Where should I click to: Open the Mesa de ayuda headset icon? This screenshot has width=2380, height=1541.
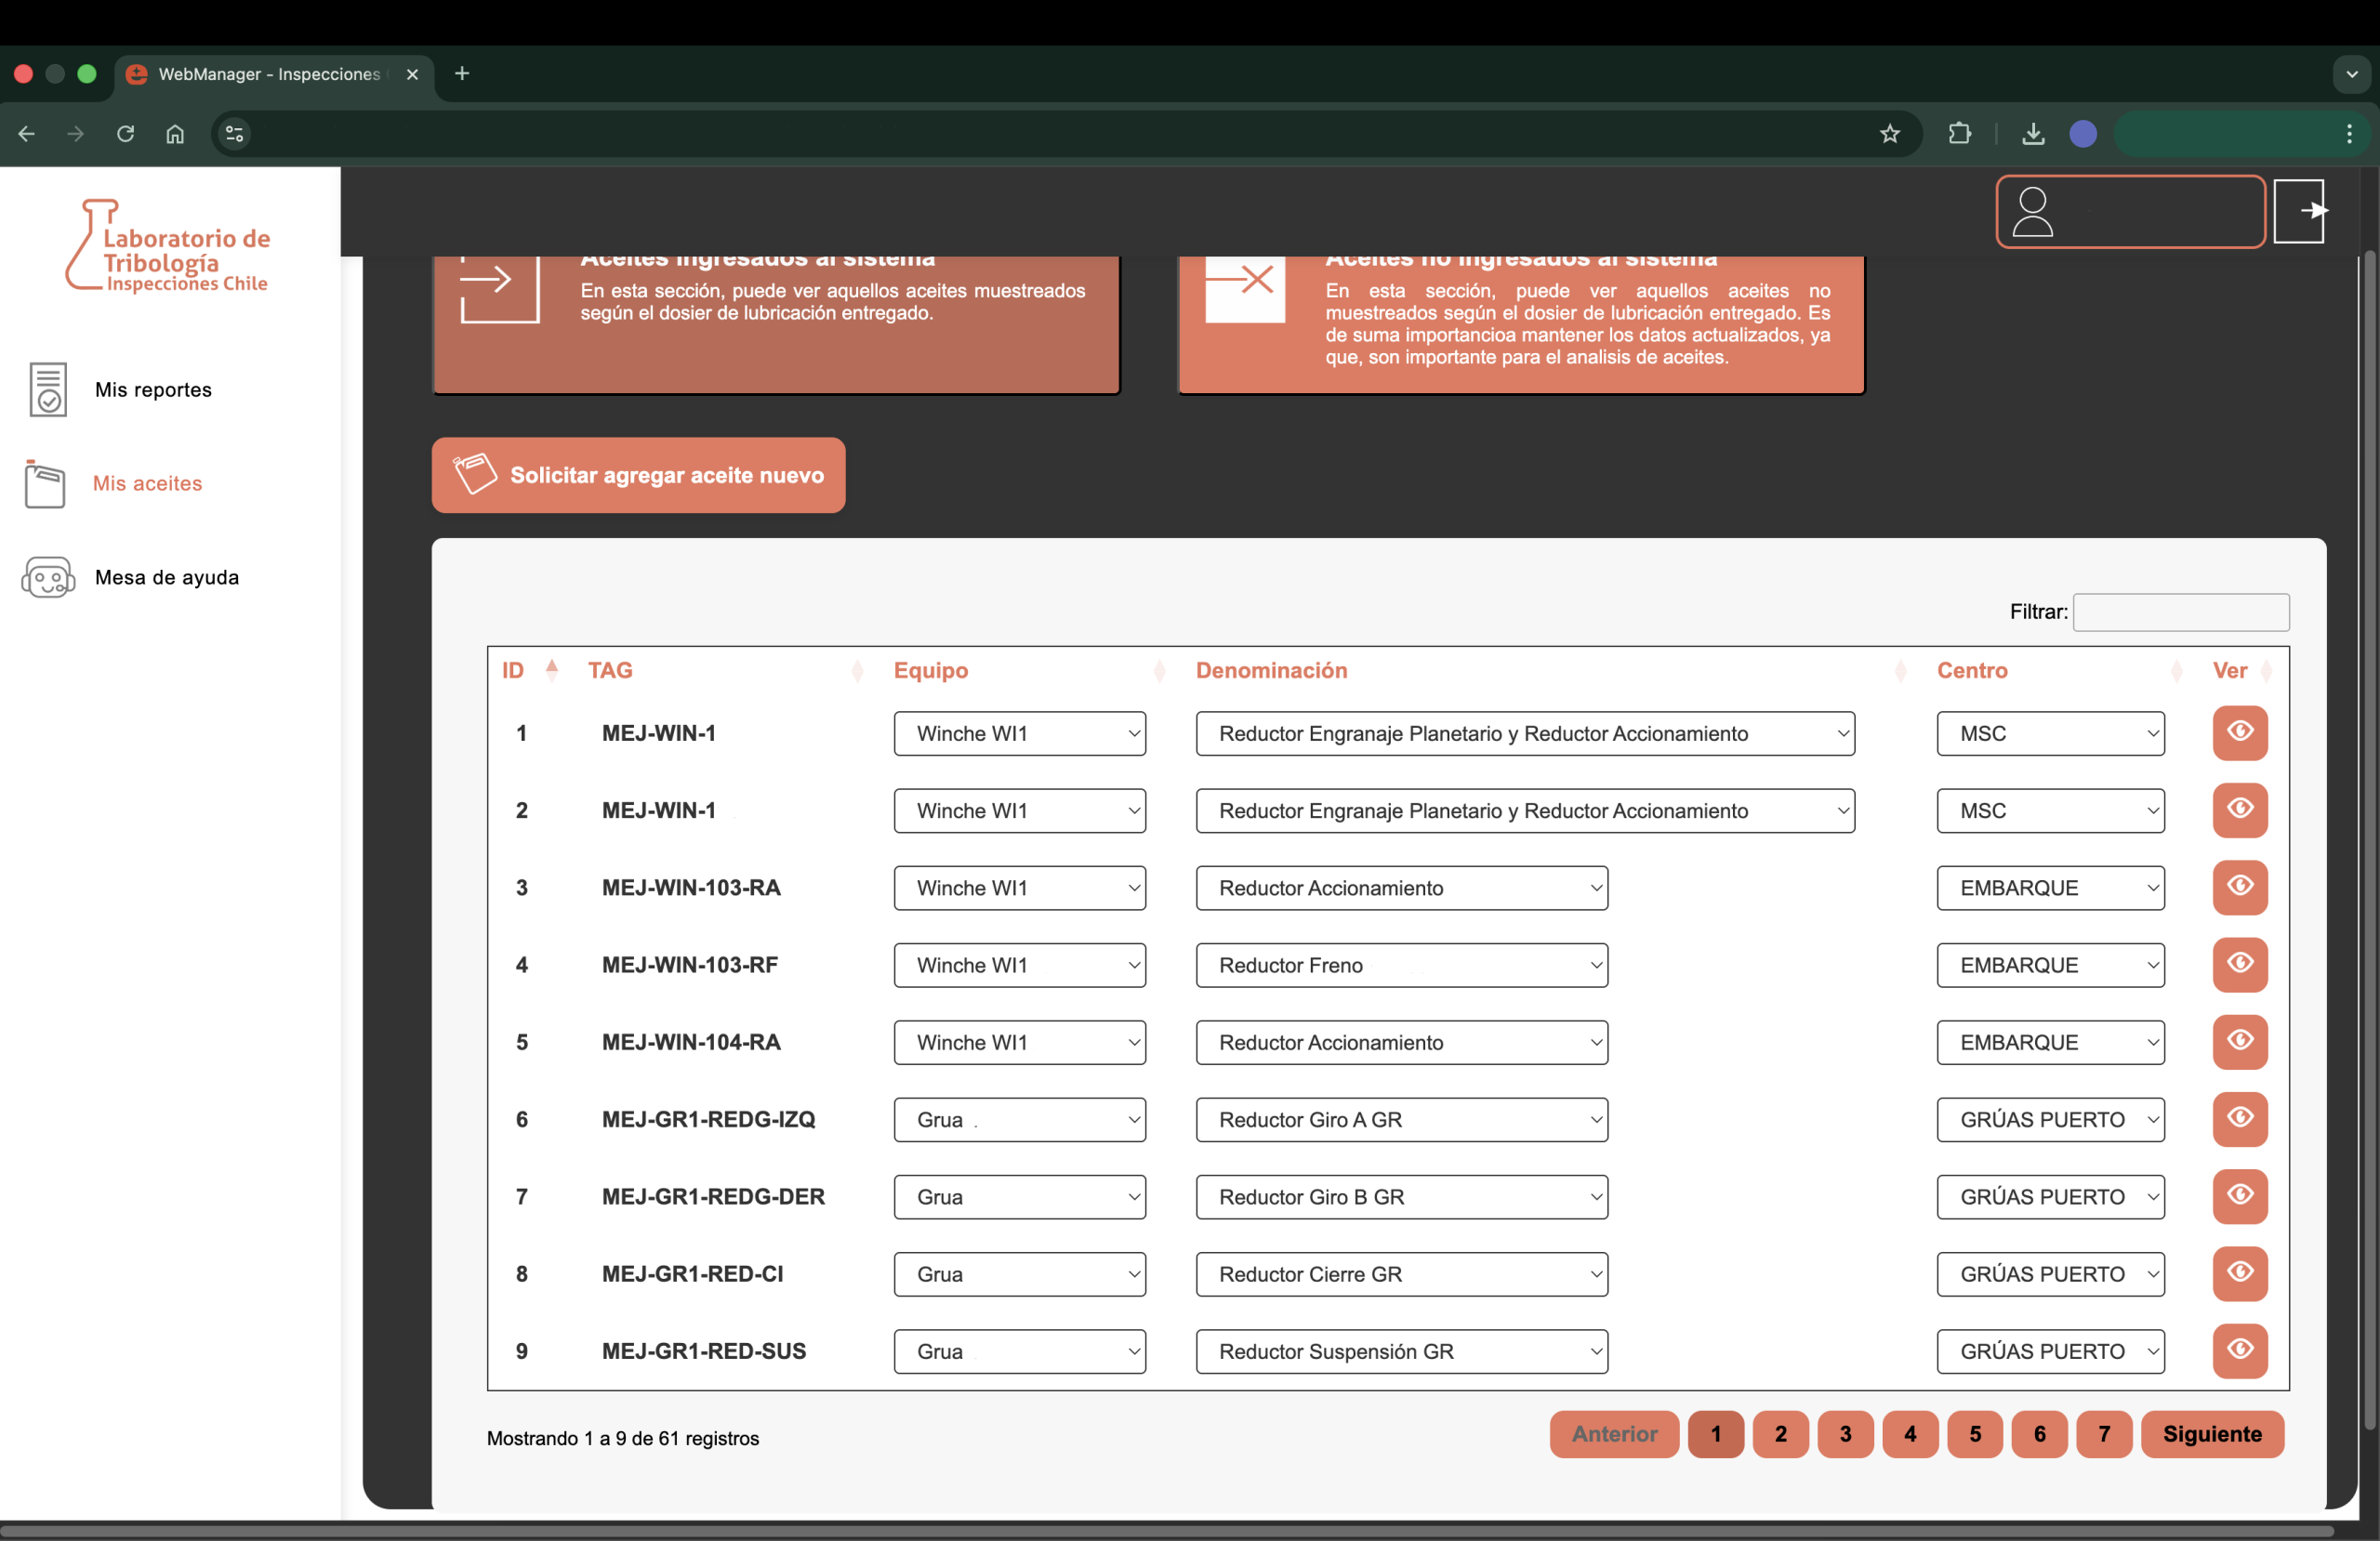[48, 578]
